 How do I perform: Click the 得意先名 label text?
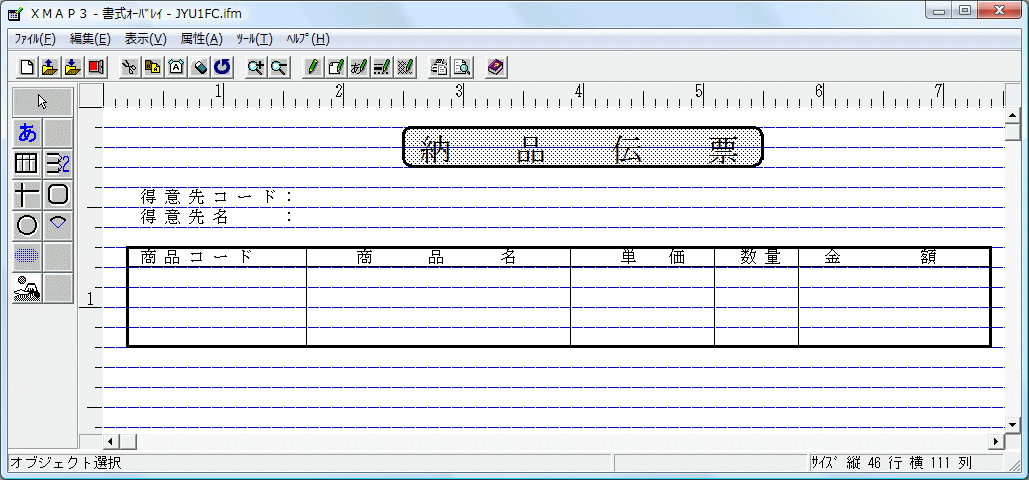[184, 217]
